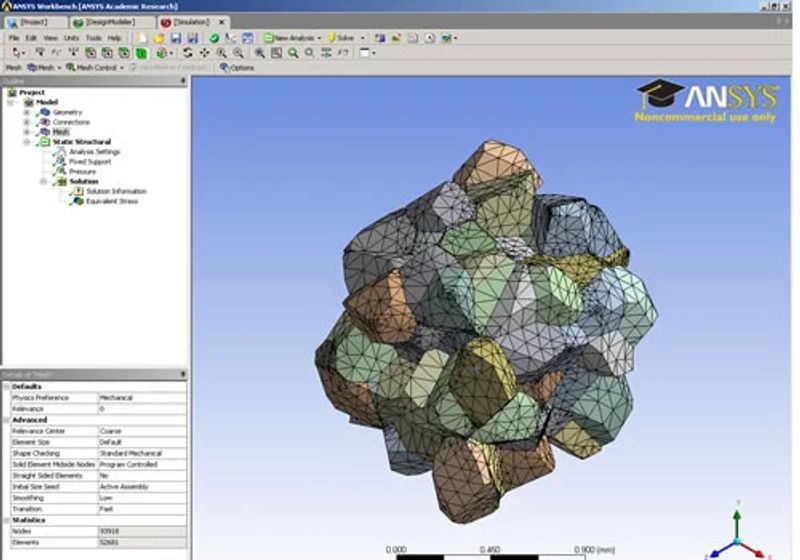
Task: Collapse the Static Structural tree node
Action: click(27, 142)
